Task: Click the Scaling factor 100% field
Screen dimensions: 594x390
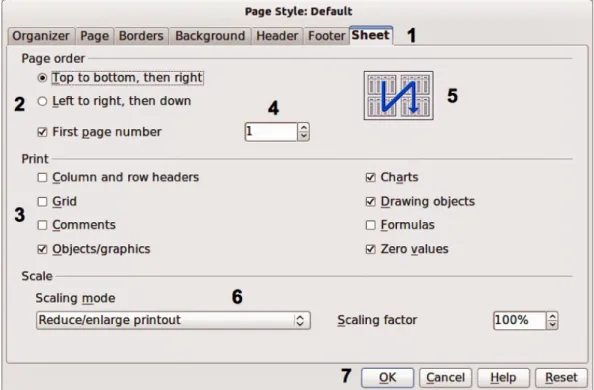Action: click(519, 320)
